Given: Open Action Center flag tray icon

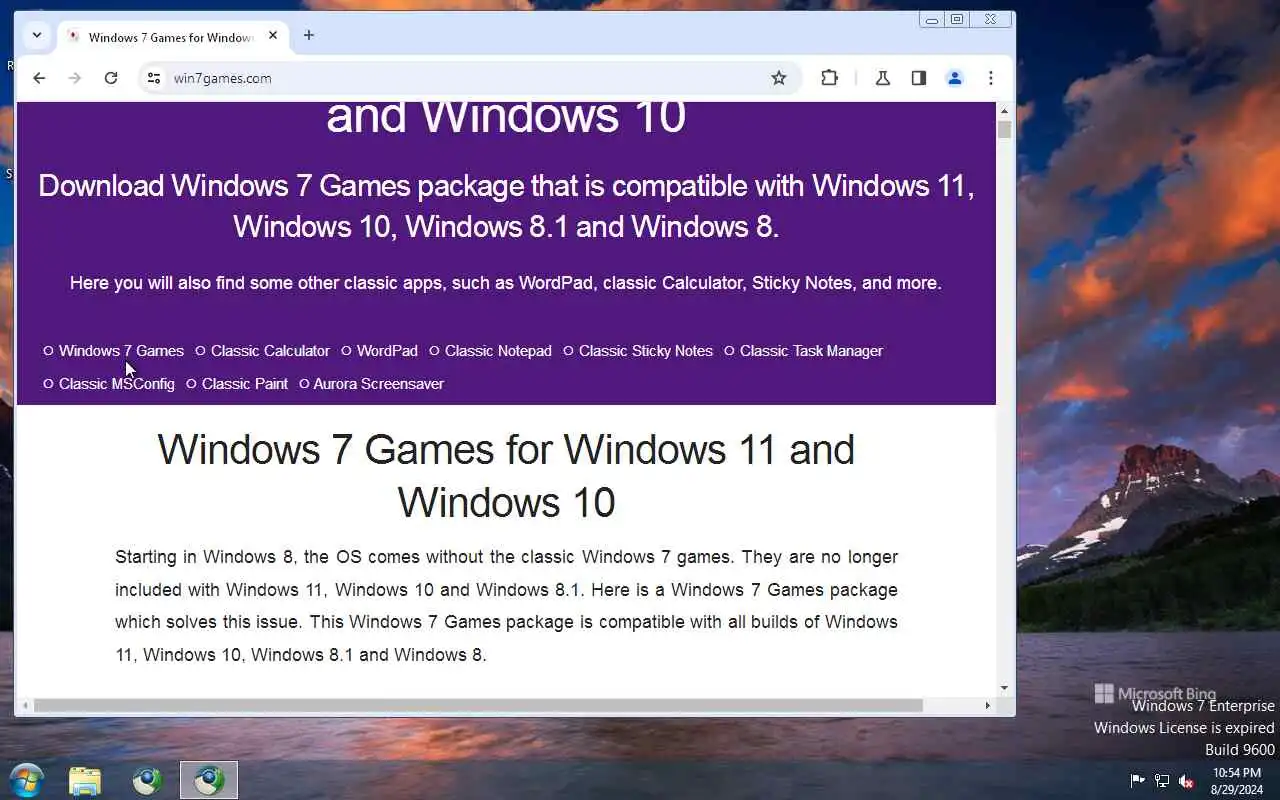Looking at the screenshot, I should coord(1137,781).
